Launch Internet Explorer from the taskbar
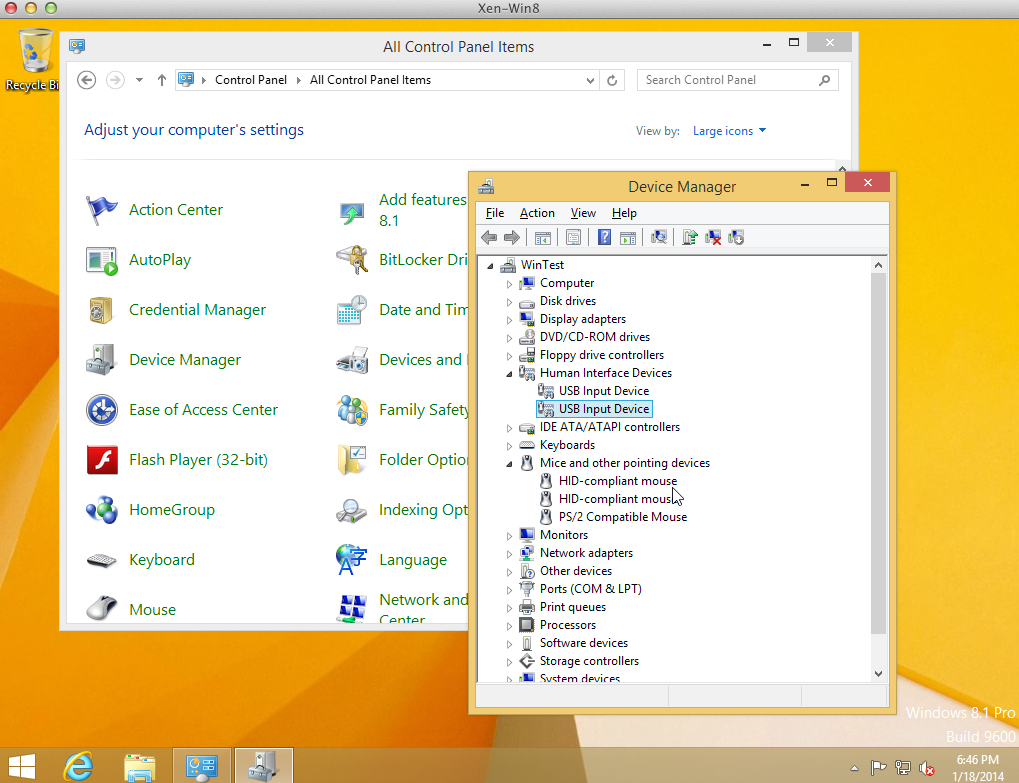Screen dimensions: 1019x783 pos(80,766)
